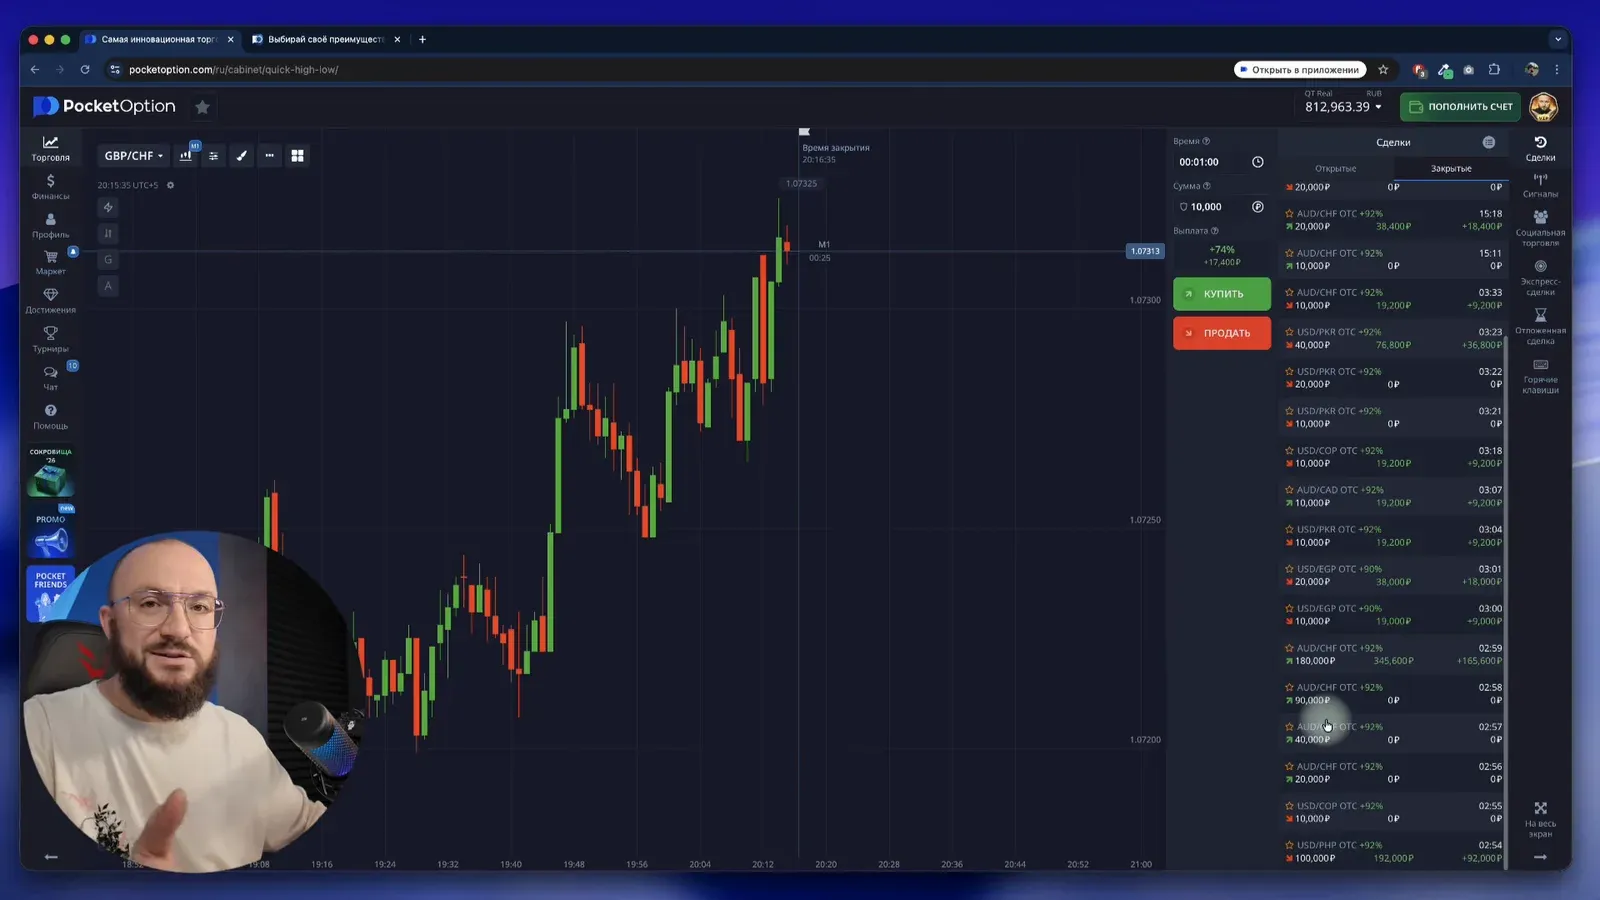
Task: Open the Сигналы signals panel
Action: tap(1540, 185)
